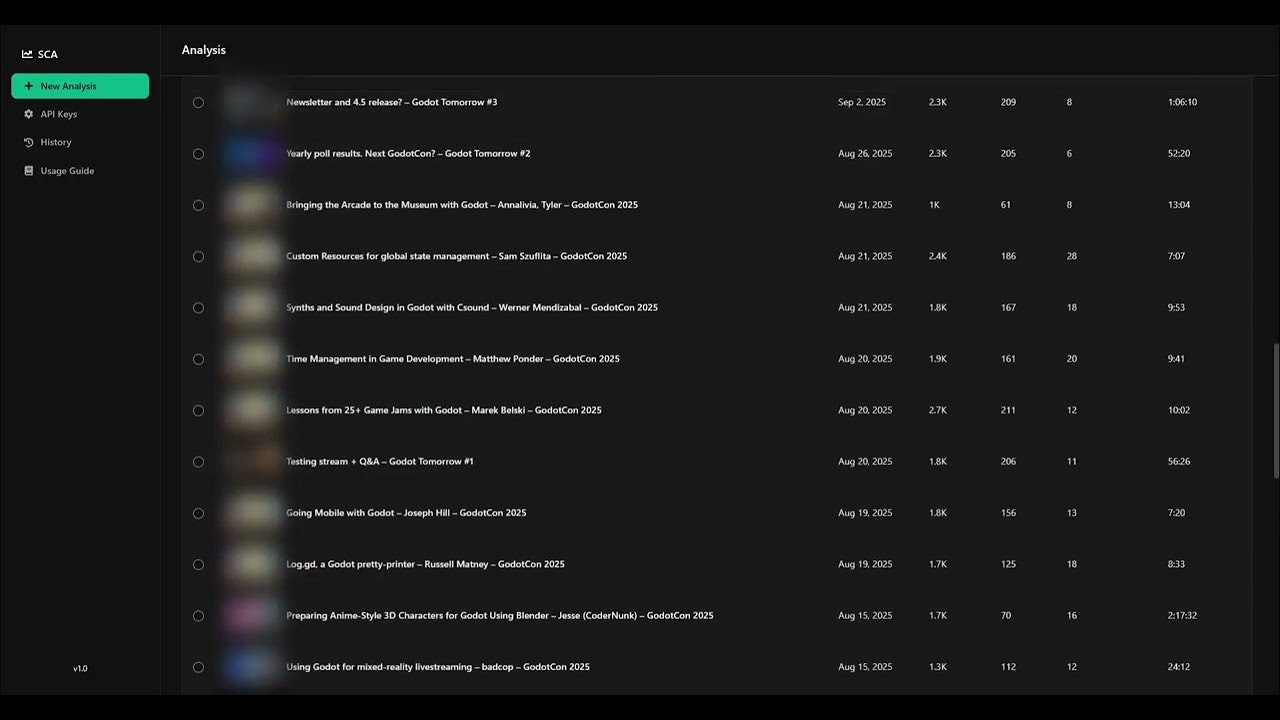
Task: Select radio for Log.gd pretty-printer video
Action: pyautogui.click(x=198, y=564)
